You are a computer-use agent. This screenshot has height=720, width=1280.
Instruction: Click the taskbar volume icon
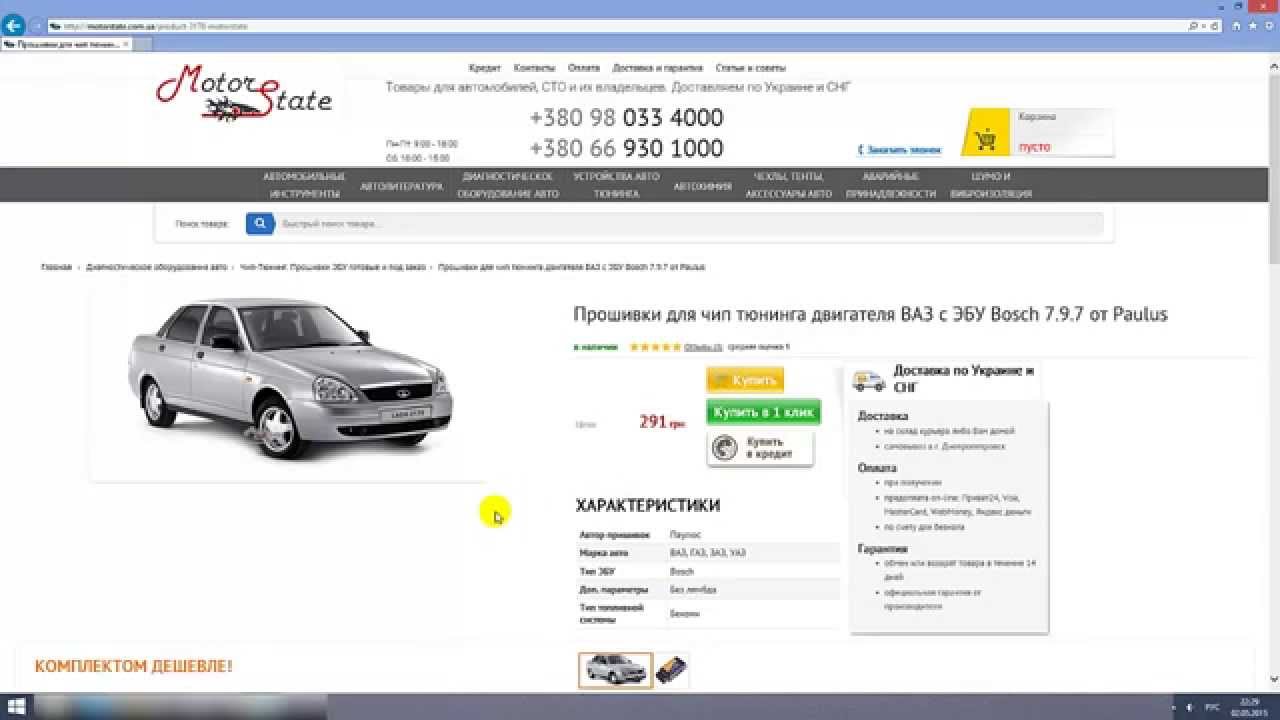1188,706
